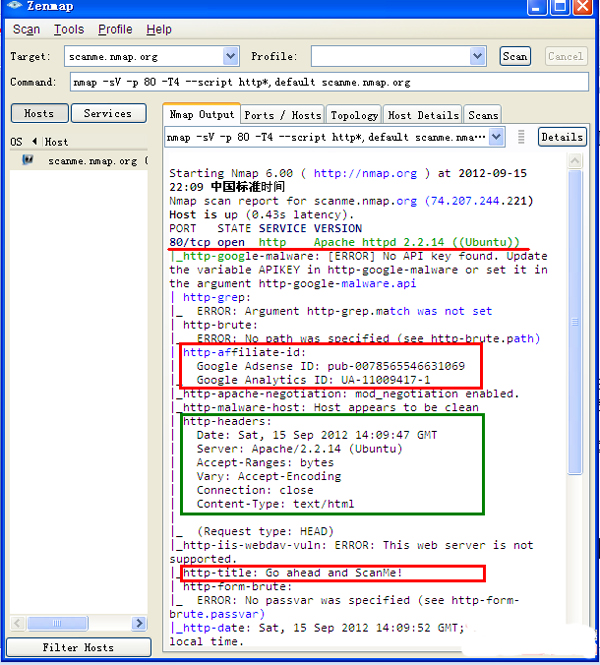Click the output vertical scrollbar thumb
This screenshot has width=600, height=665.
575,322
